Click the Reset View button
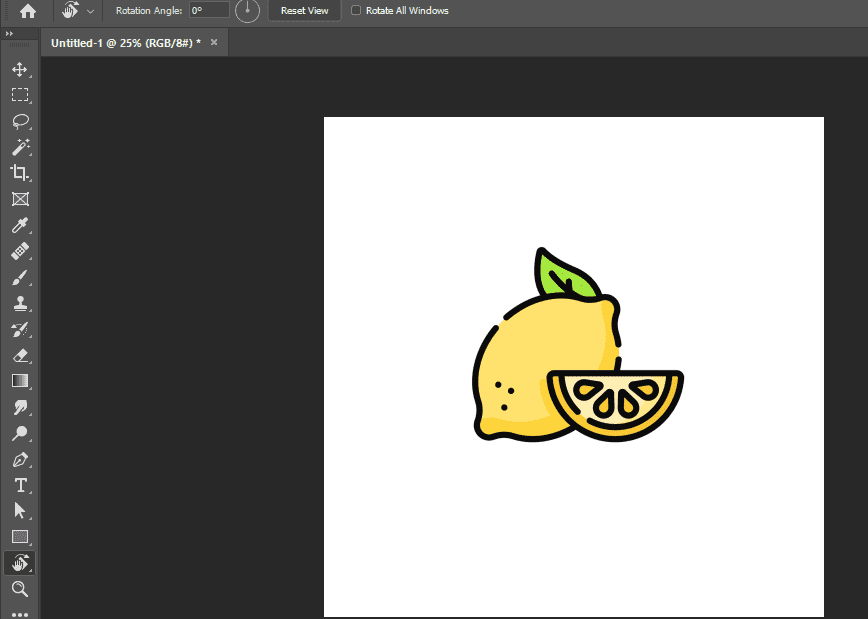Viewport: 868px width, 619px height. tap(304, 11)
